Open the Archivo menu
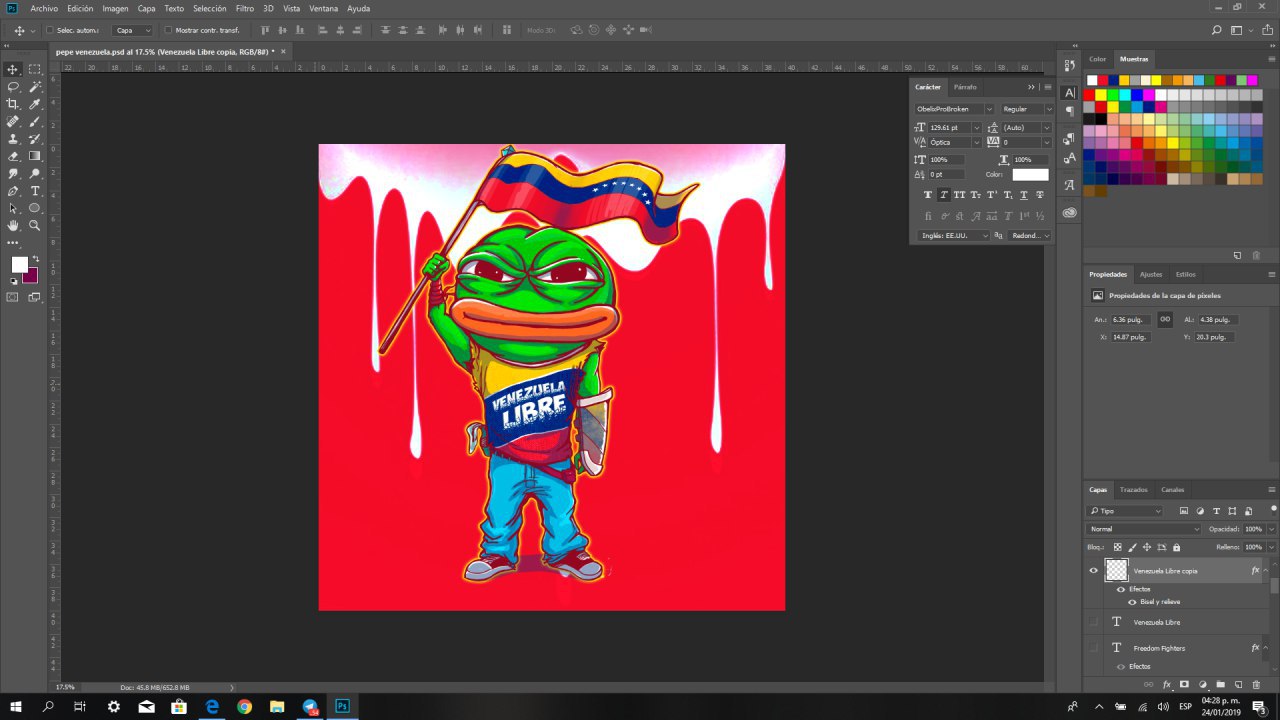The width and height of the screenshot is (1280, 720). 44,8
